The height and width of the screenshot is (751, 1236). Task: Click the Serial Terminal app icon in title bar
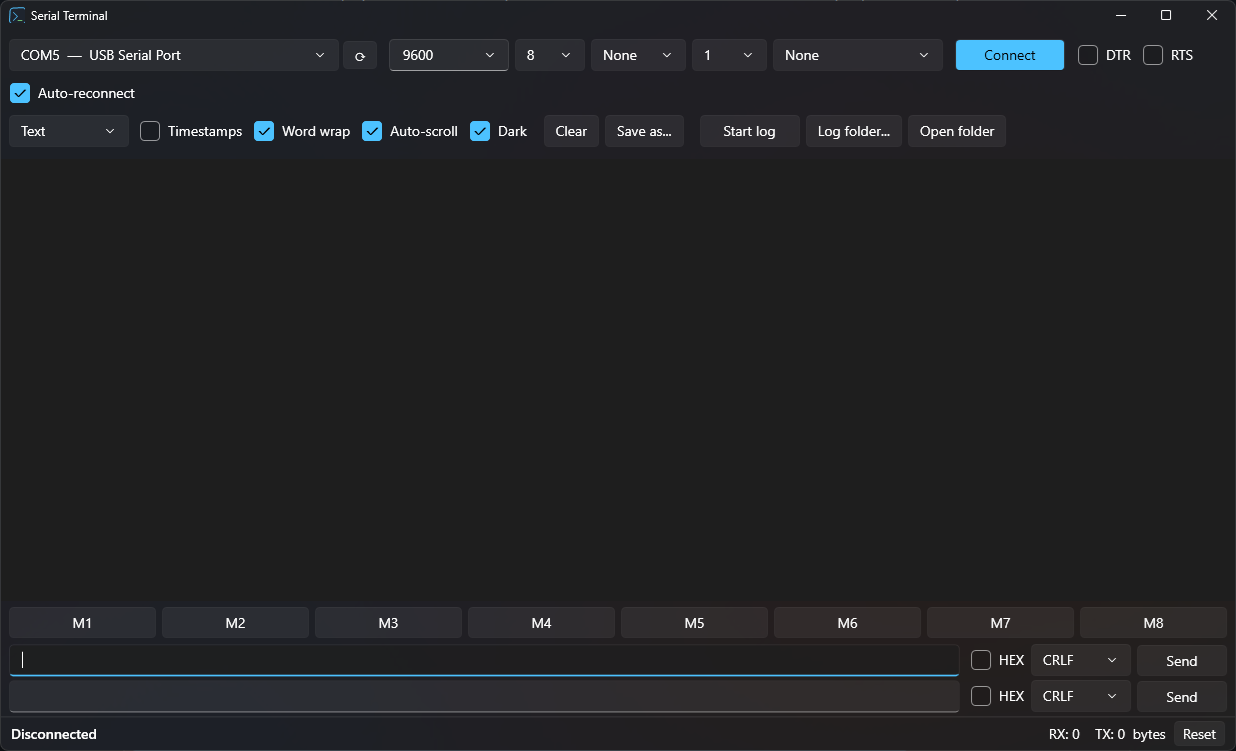pos(17,15)
